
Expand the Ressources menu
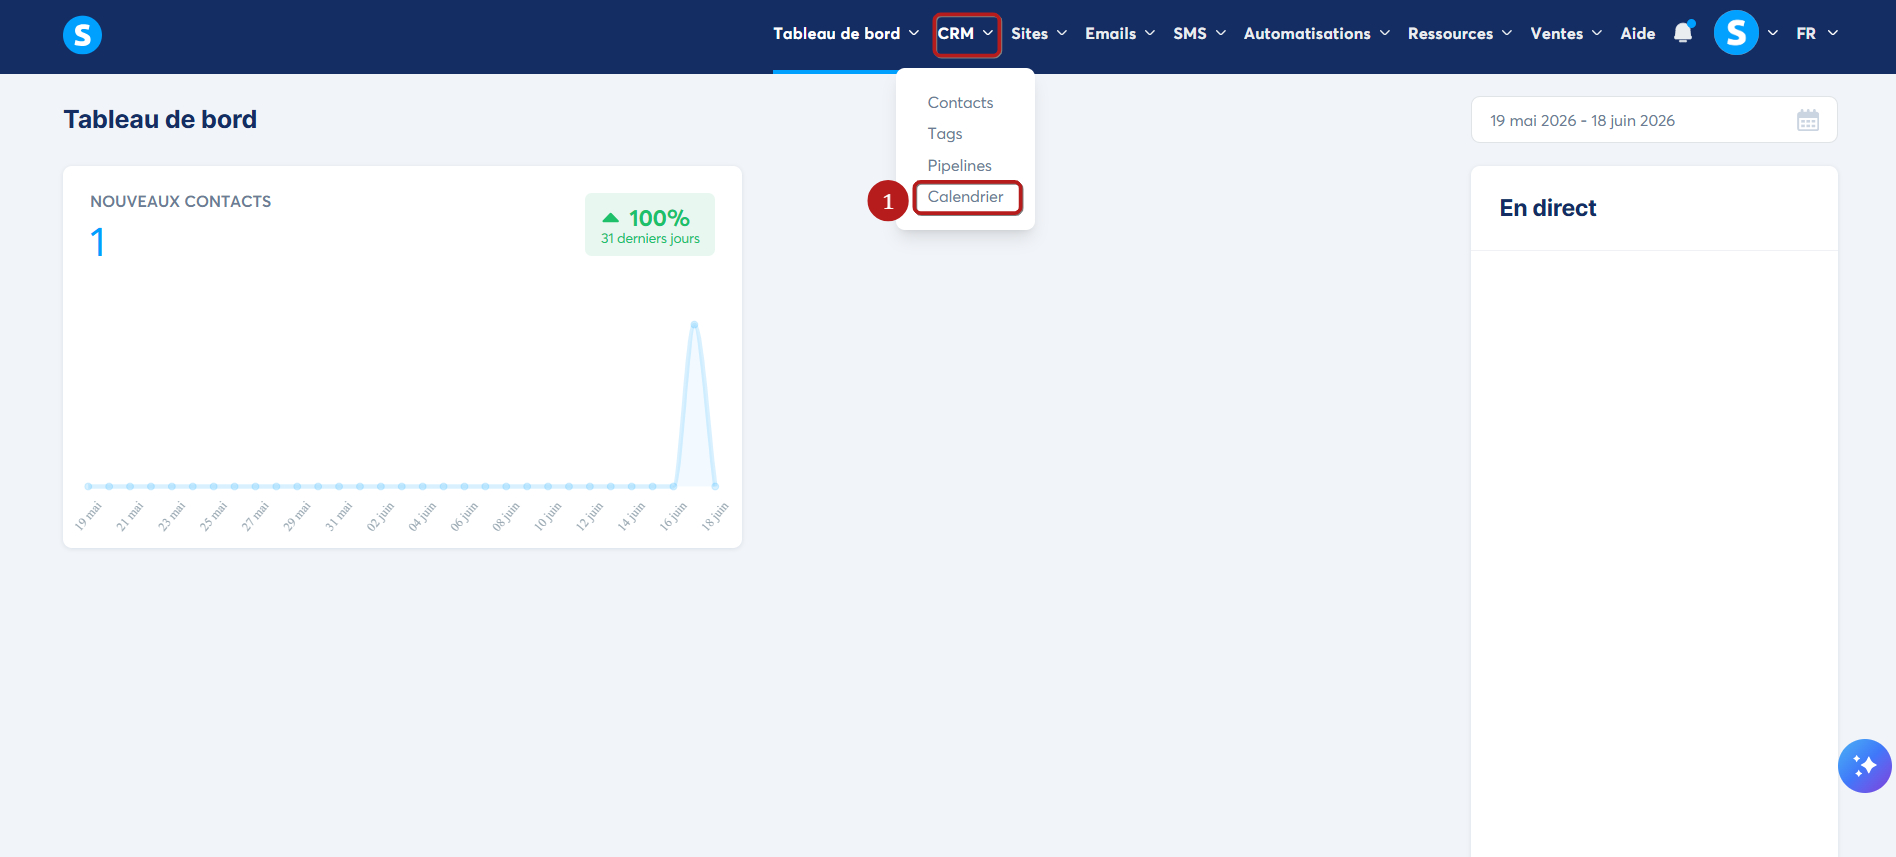(1460, 33)
